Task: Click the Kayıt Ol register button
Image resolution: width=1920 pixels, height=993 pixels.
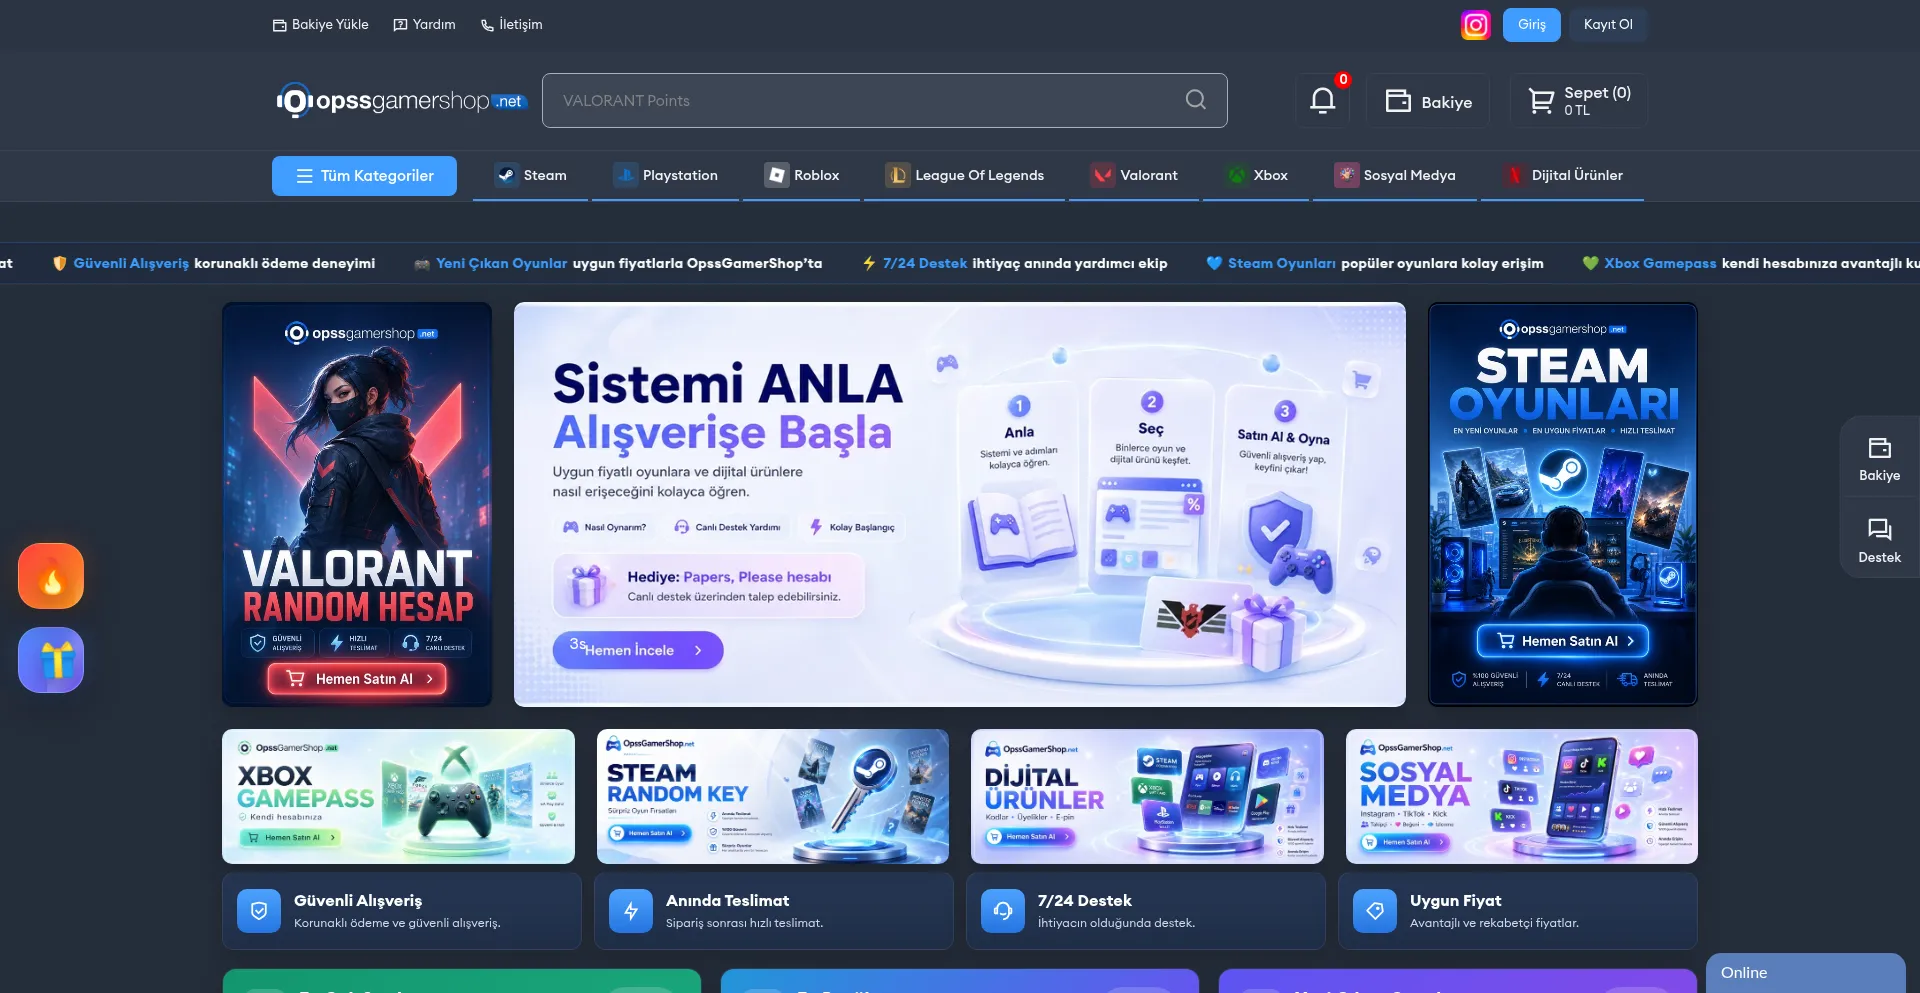Action: click(x=1607, y=25)
